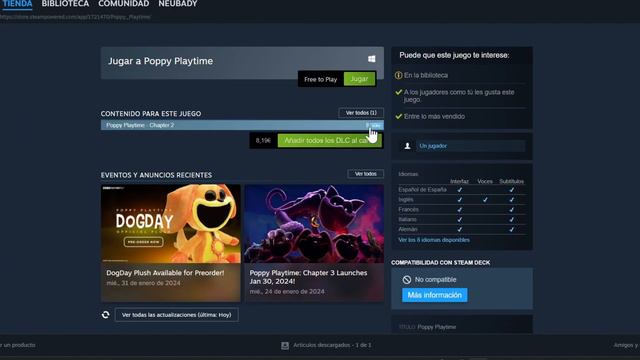Open the Un jugador category link

433,146
